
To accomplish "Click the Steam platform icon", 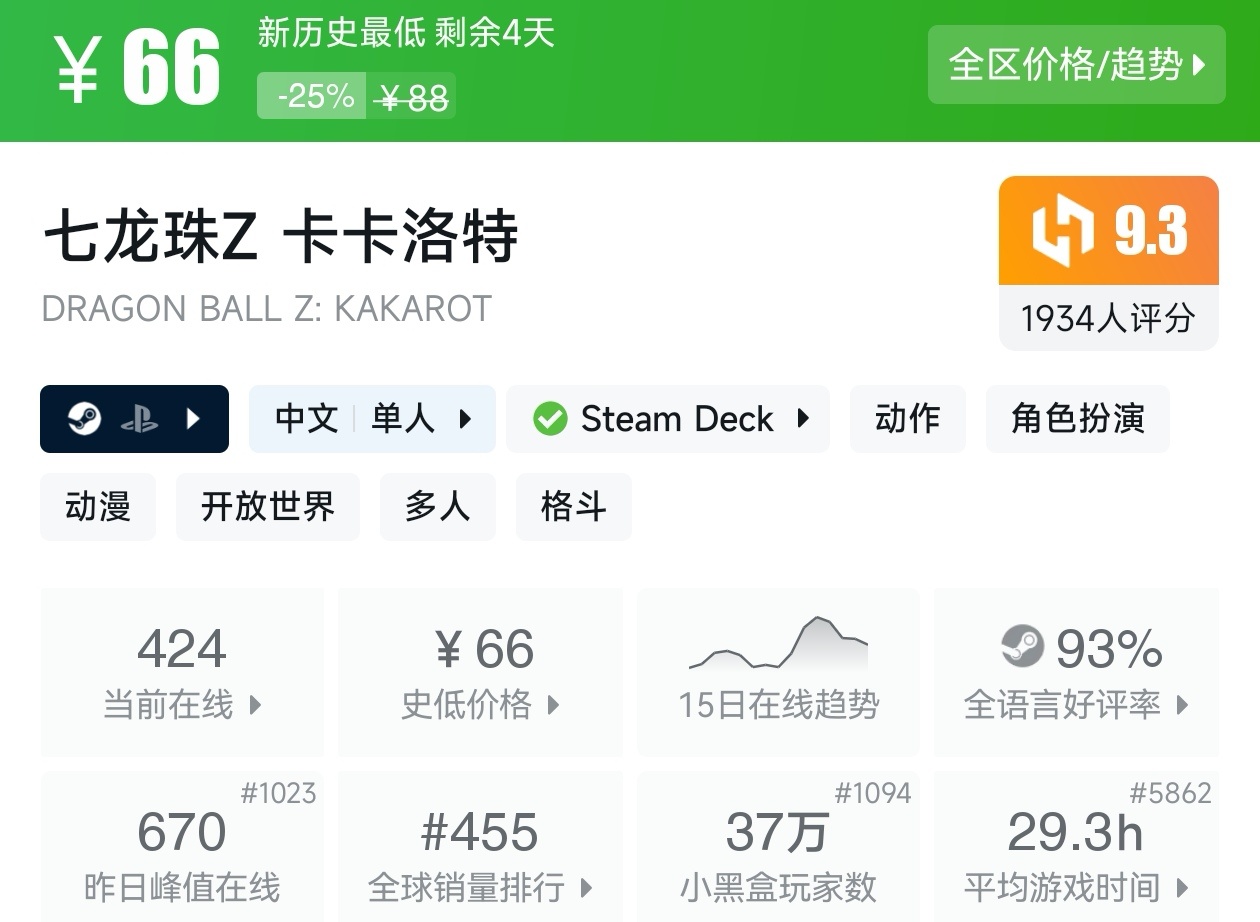I will point(85,419).
